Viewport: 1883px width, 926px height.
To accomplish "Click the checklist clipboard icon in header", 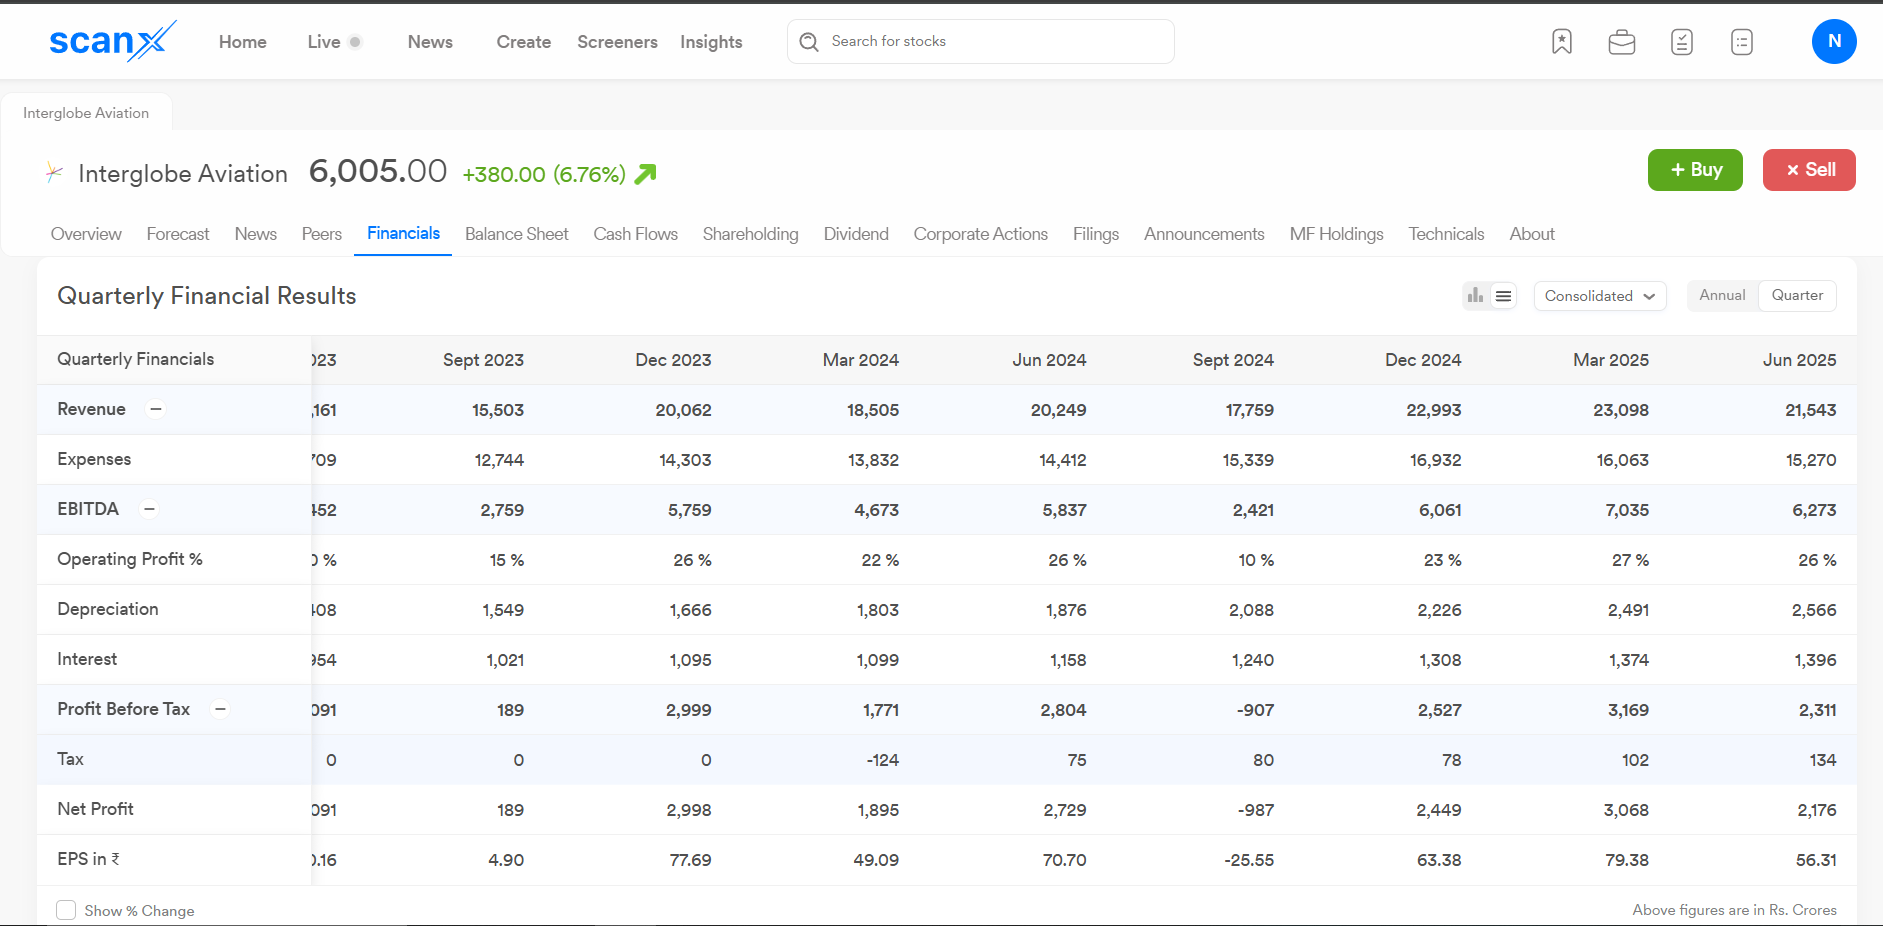I will click(1681, 42).
